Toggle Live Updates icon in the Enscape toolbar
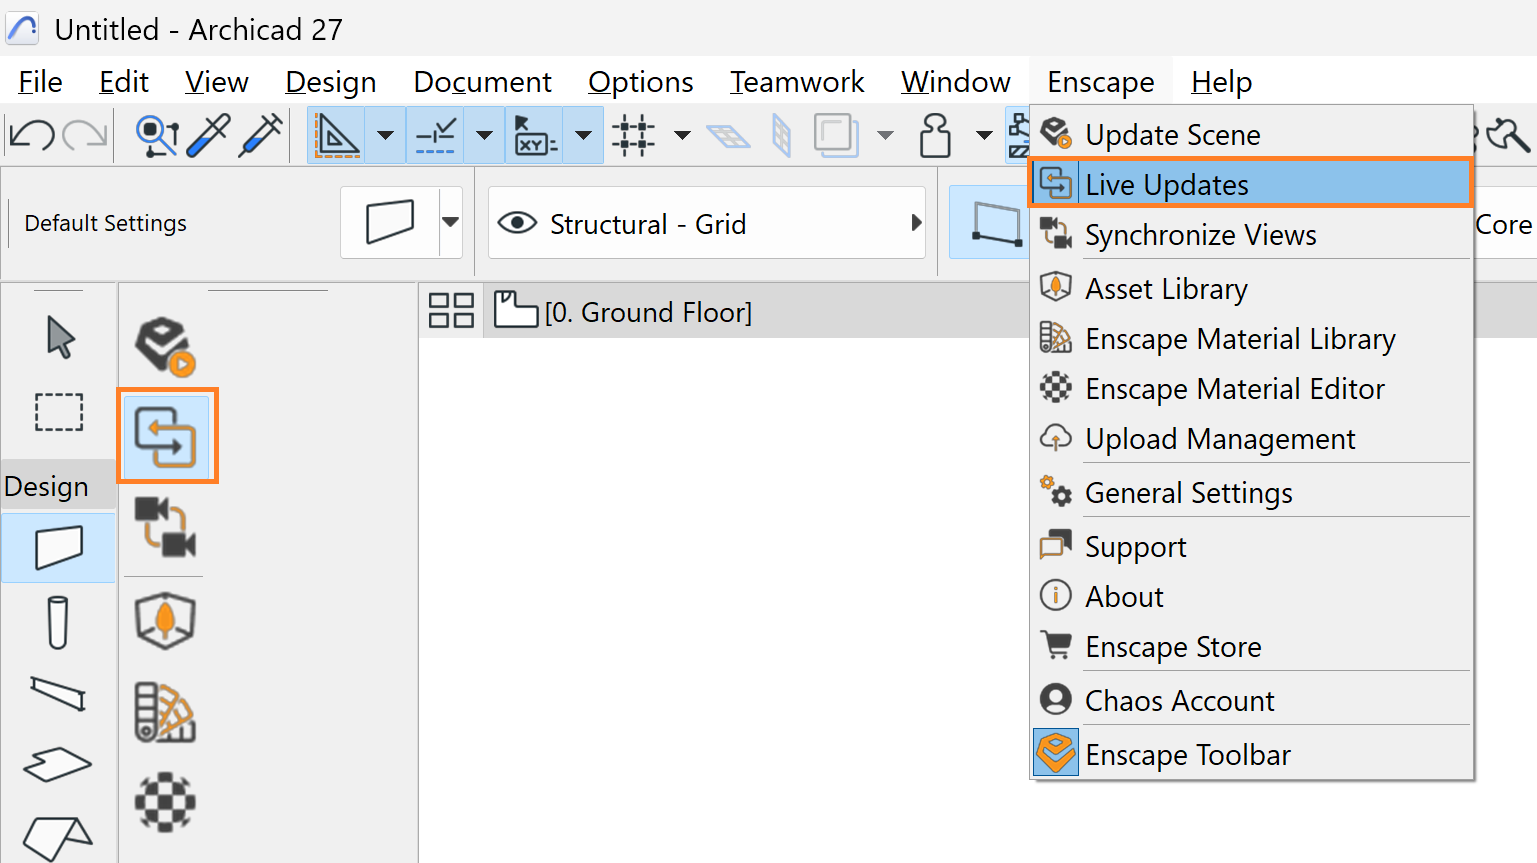 (x=166, y=437)
